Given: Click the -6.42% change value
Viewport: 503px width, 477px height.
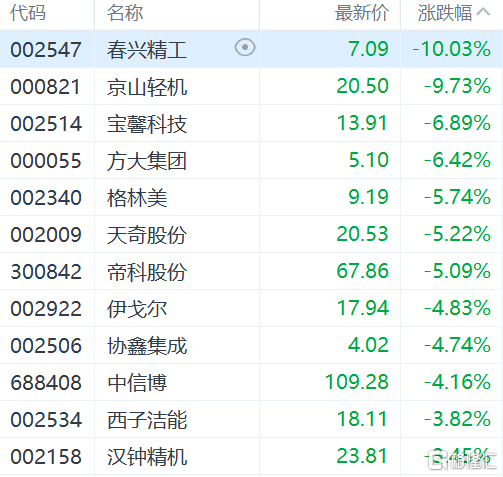Looking at the screenshot, I should click(457, 160).
